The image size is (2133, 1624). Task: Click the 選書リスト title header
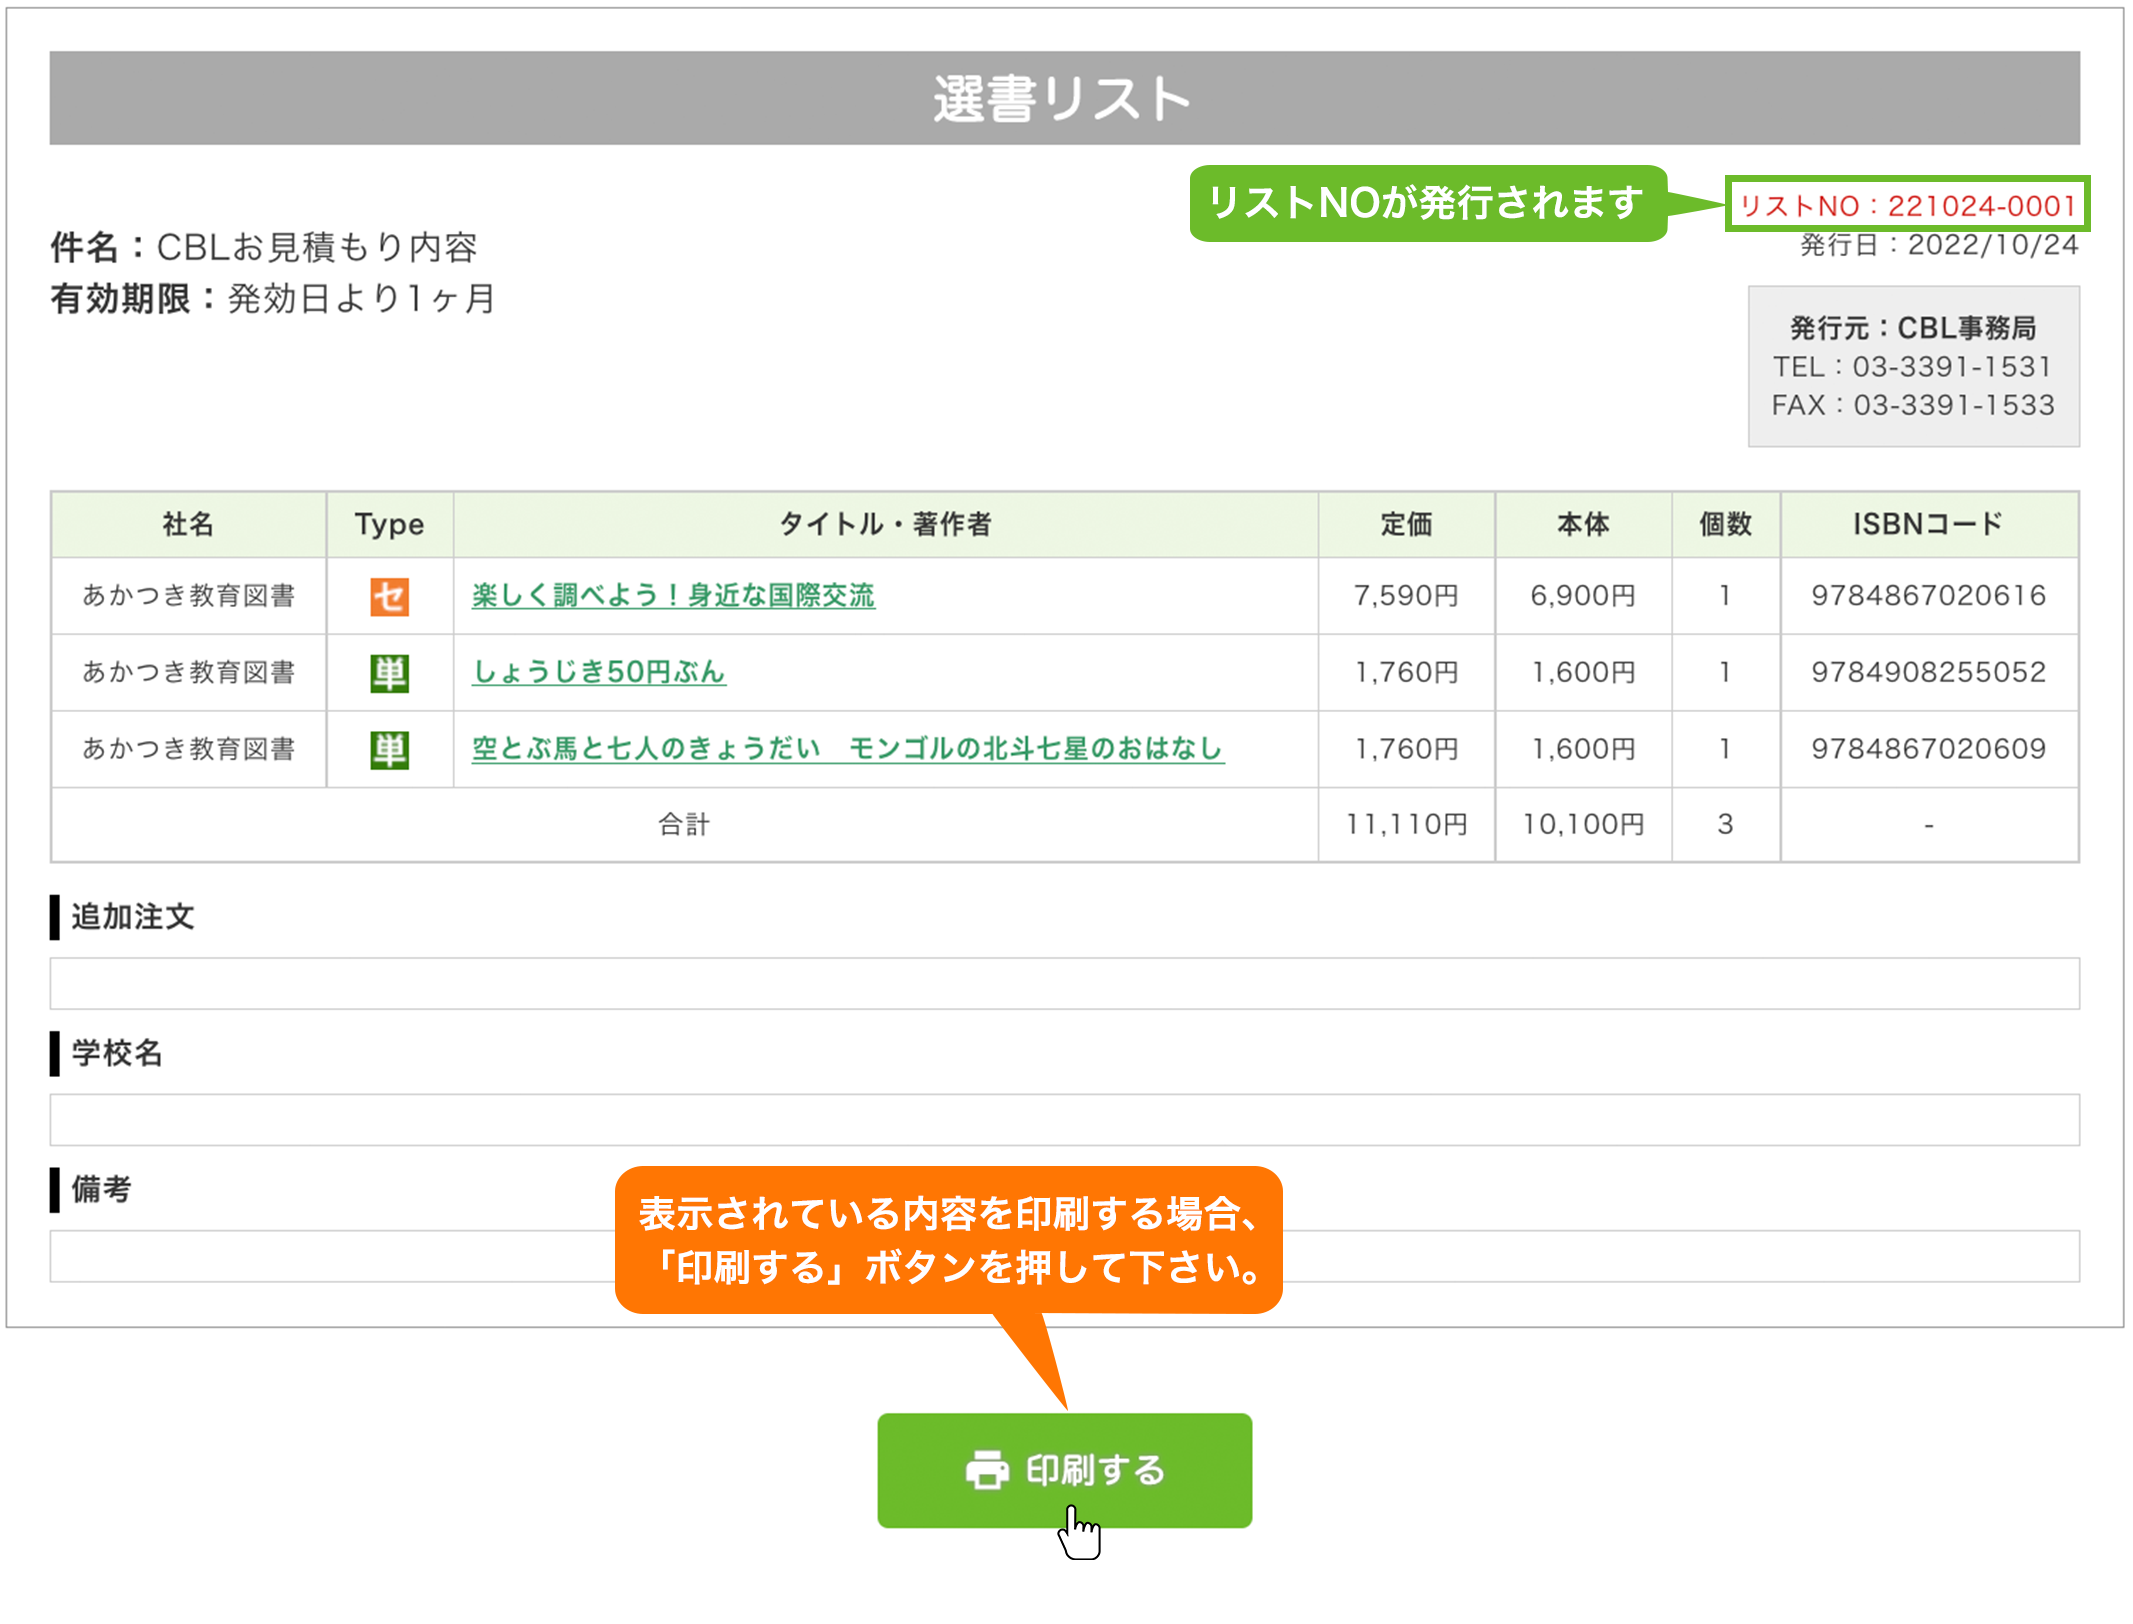1064,98
